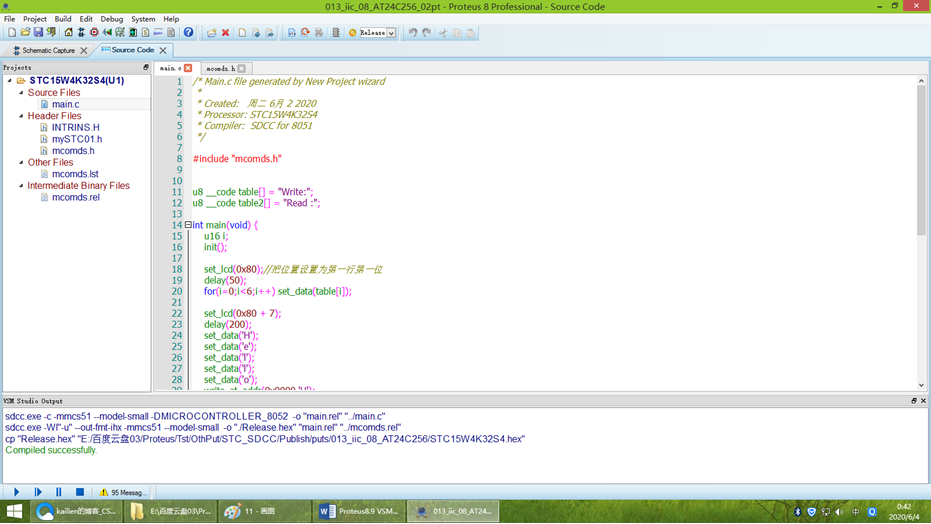This screenshot has height=524, width=931.
Task: Open the File Explorer taskbar window
Action: [171, 511]
